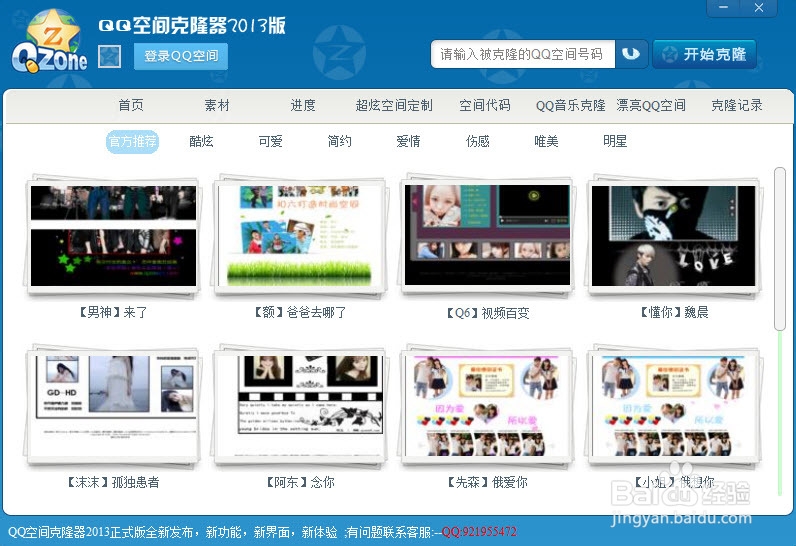The image size is (796, 546).
Task: Select the 伤感 category
Action: point(477,141)
